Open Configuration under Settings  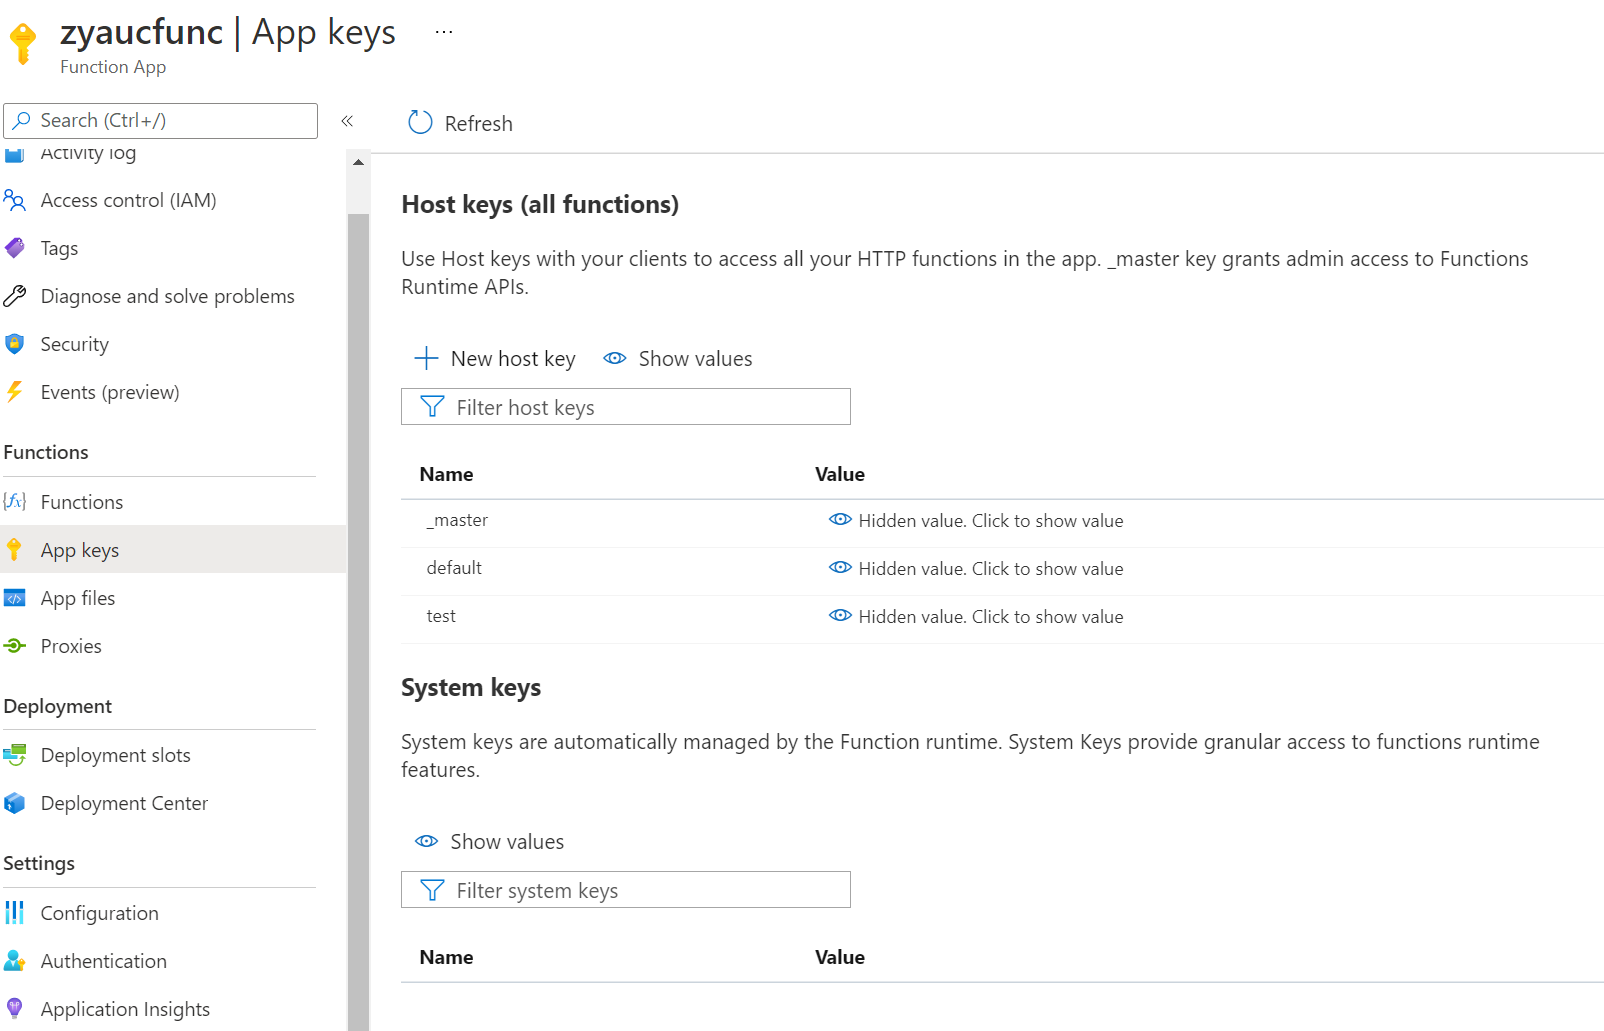tap(99, 912)
